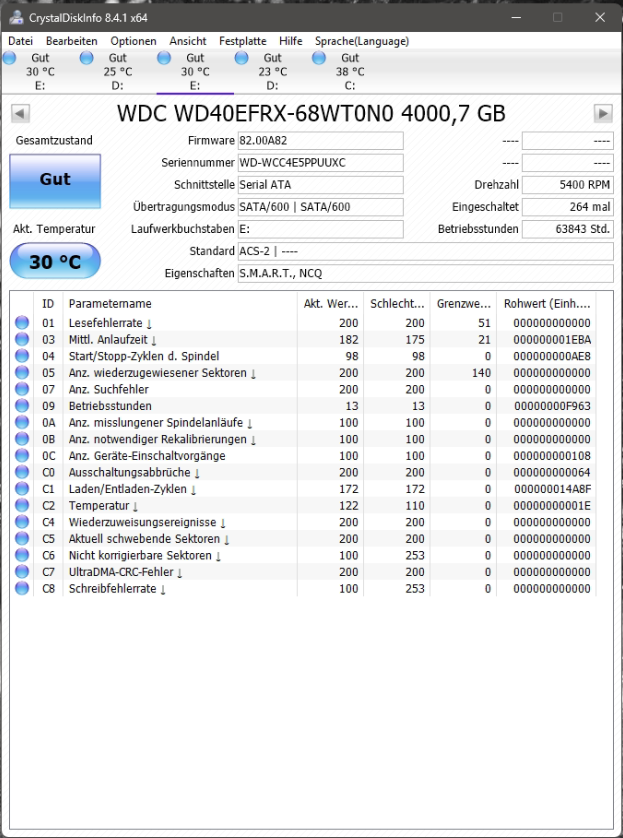
Task: Click the status orb for Mittl. Anlaufzeit
Action: coord(22,339)
